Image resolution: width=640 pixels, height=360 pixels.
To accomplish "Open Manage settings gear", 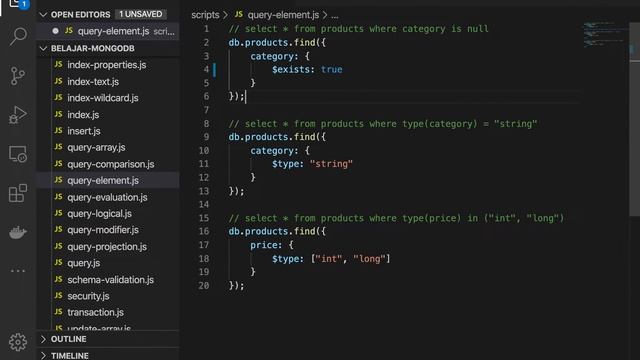I will 18,342.
